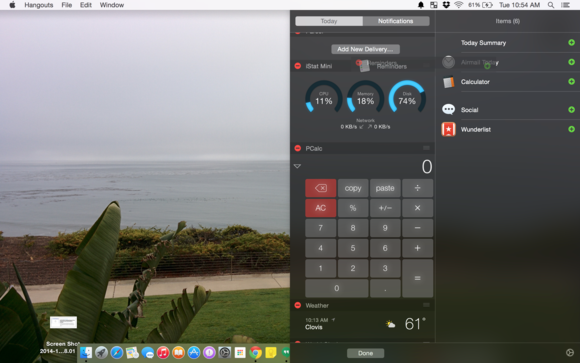Click the notification bell menu bar icon
Viewport: 580px width, 363px height.
pyautogui.click(x=421, y=5)
